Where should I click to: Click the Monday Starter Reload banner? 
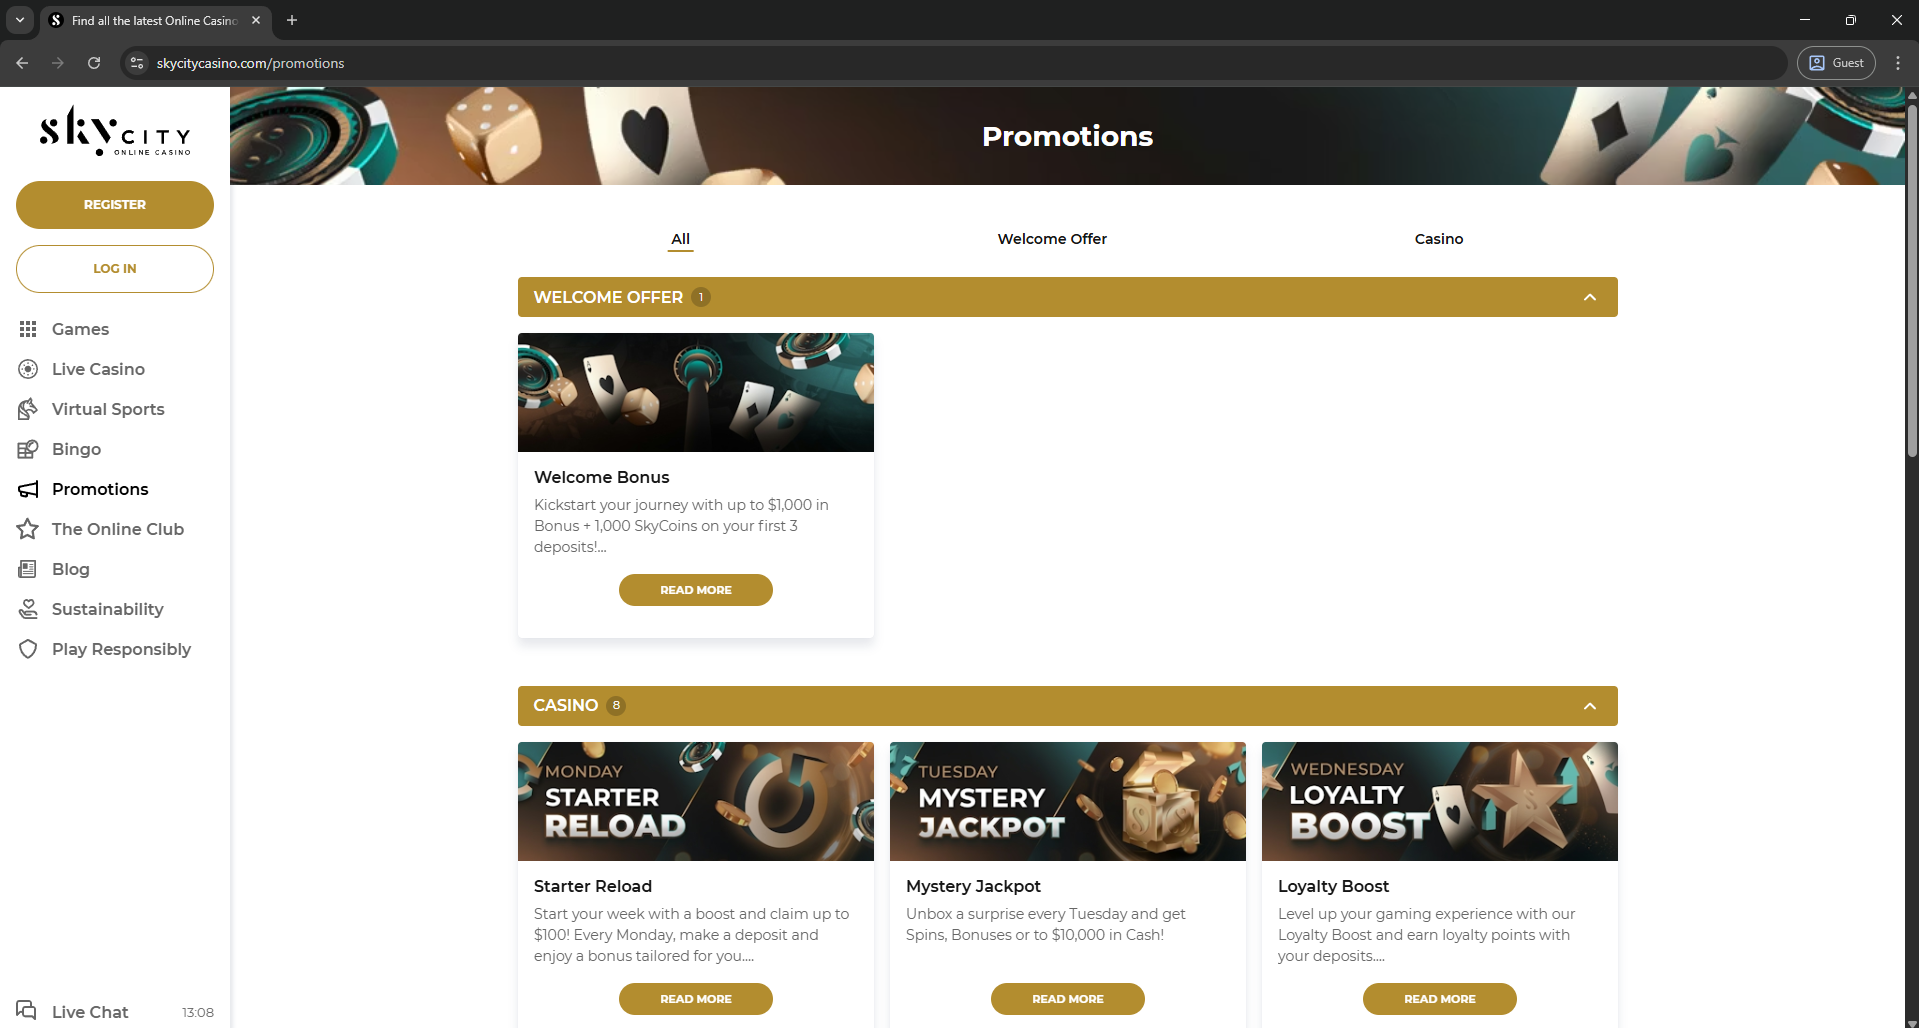pyautogui.click(x=696, y=801)
